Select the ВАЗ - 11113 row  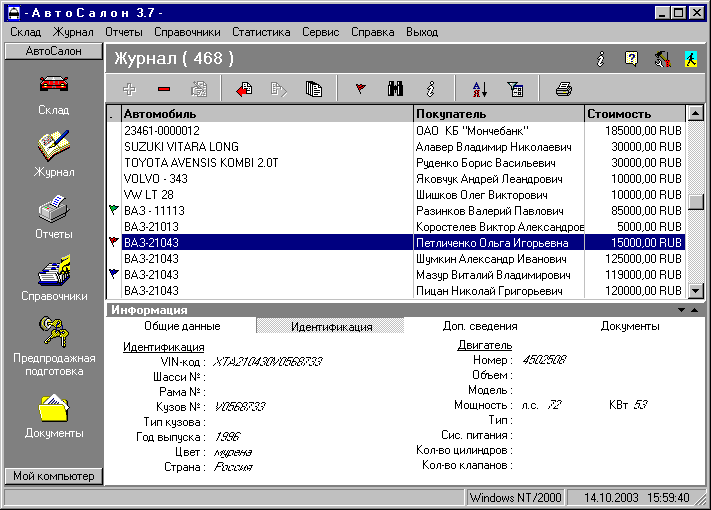pos(266,211)
